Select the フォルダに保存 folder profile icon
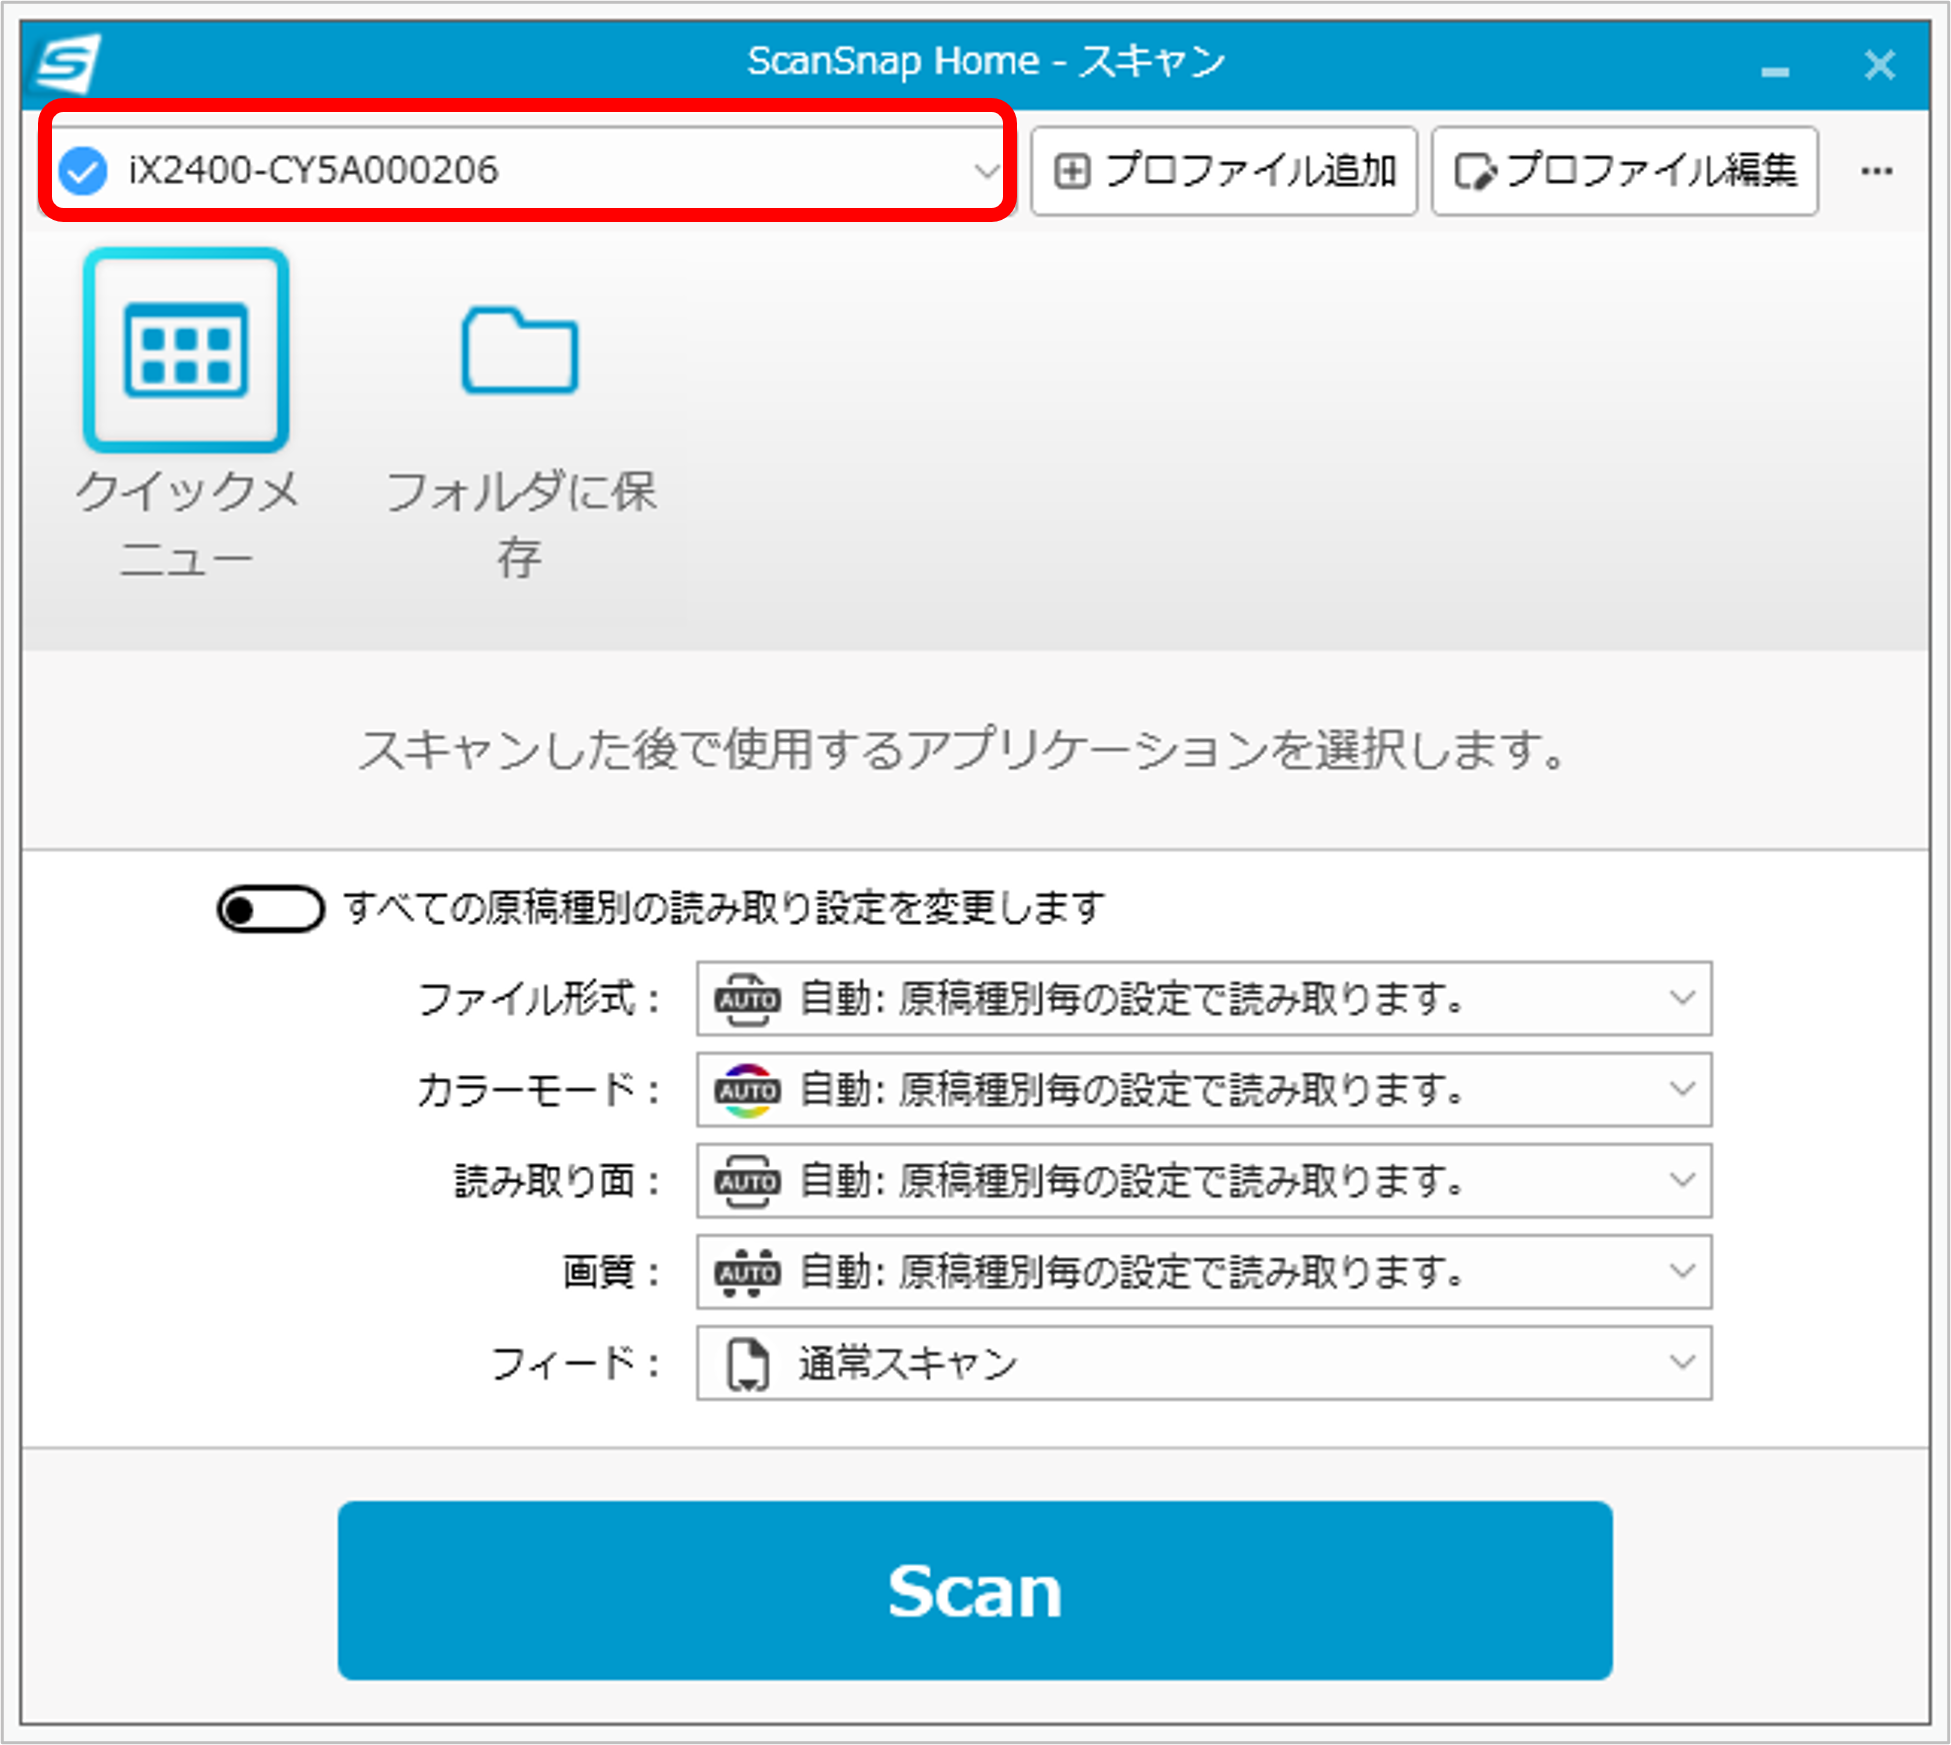Image resolution: width=1951 pixels, height=1745 pixels. click(x=519, y=350)
